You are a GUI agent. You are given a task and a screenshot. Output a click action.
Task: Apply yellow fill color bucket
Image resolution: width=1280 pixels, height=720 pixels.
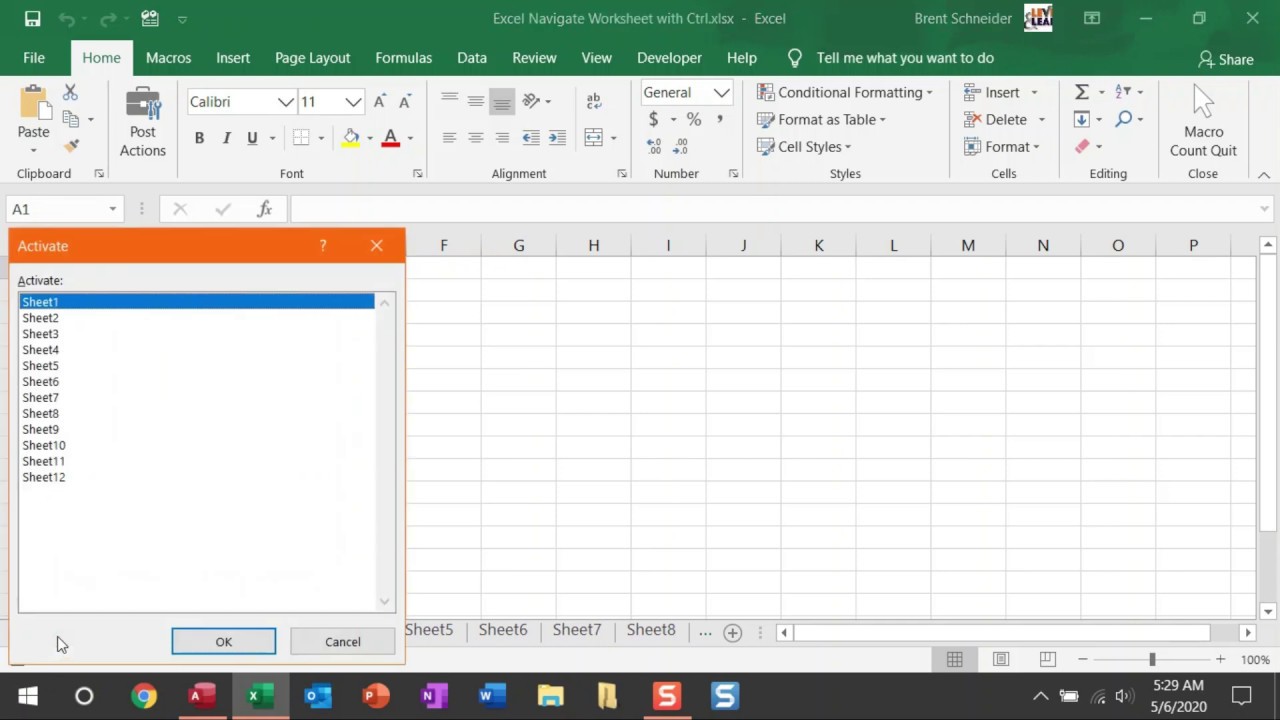(350, 138)
